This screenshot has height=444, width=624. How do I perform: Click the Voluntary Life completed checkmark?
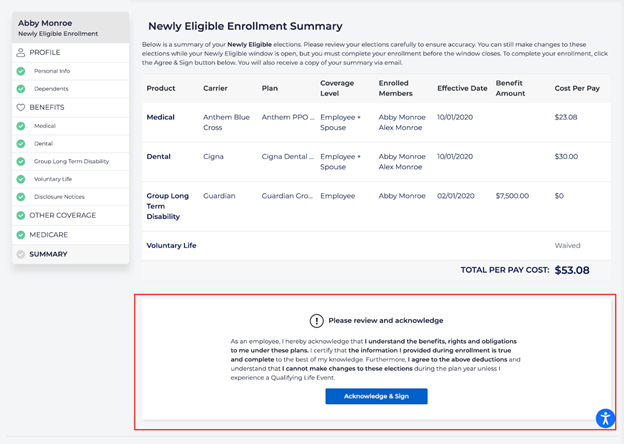tap(21, 179)
